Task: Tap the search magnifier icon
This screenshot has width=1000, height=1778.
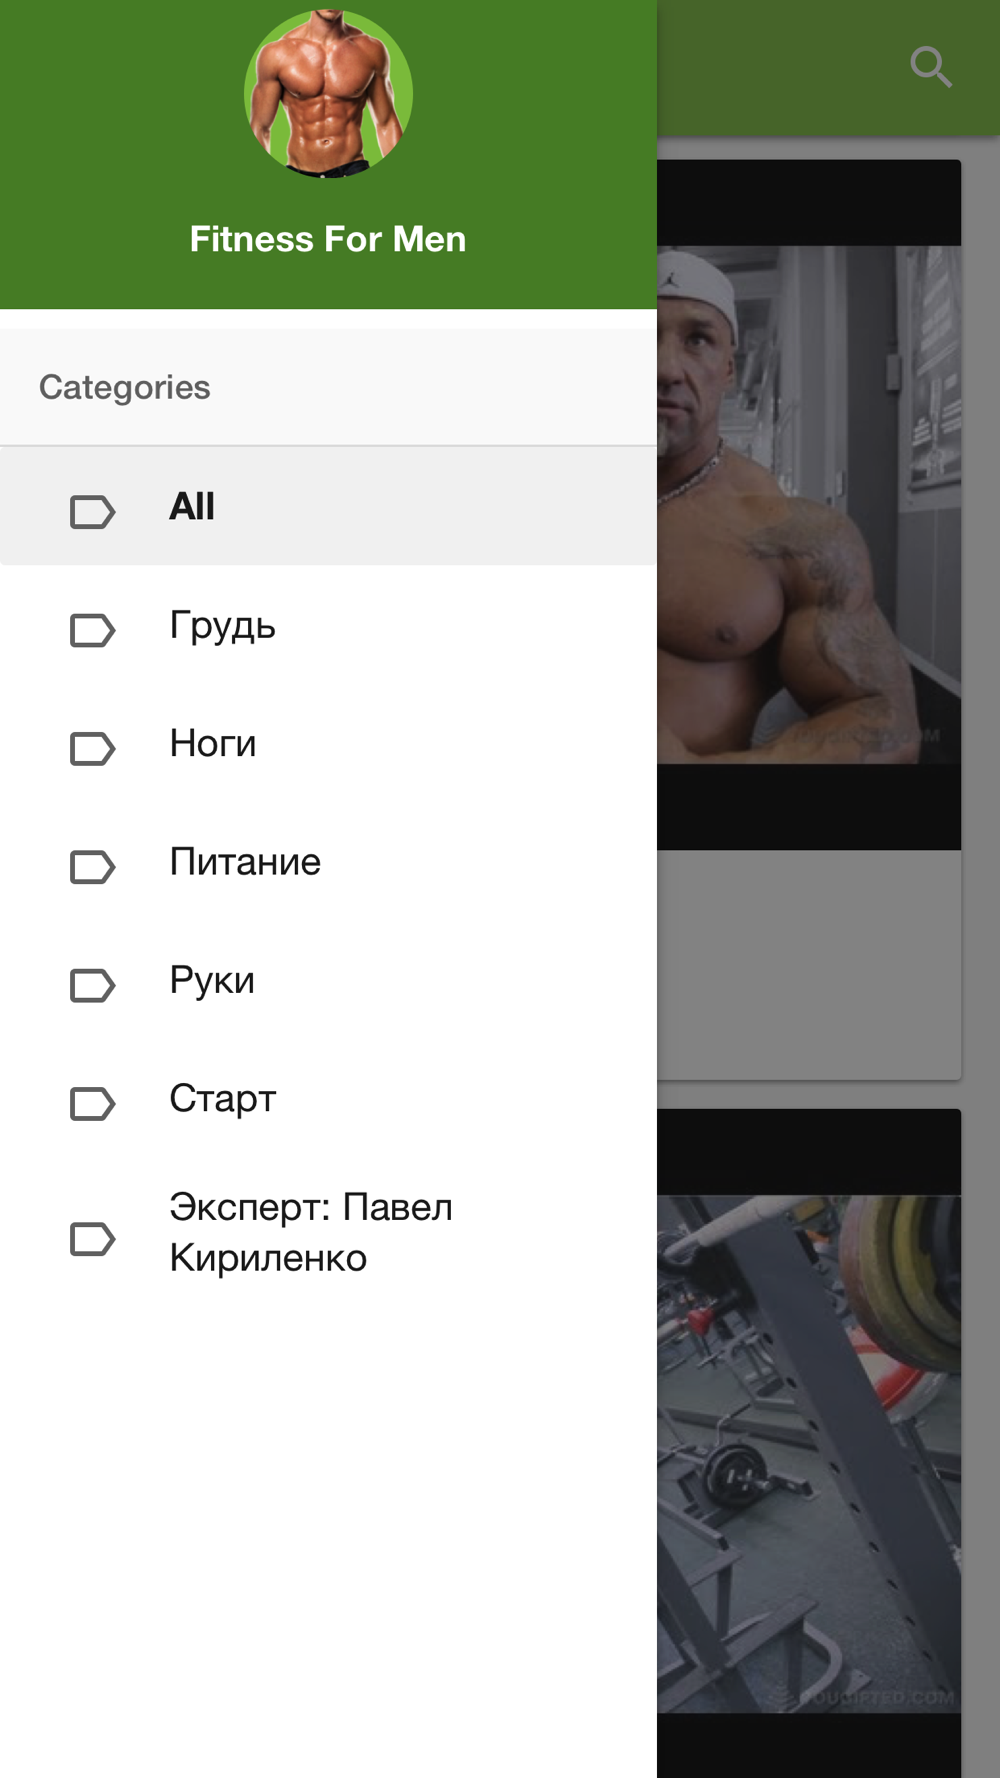Action: [x=931, y=67]
